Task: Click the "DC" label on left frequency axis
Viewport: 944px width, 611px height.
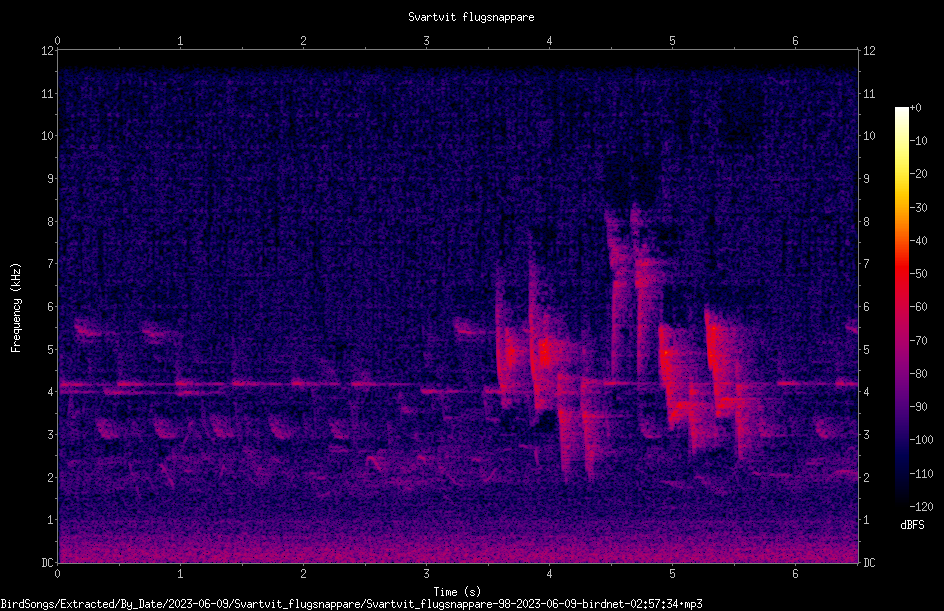Action: point(47,563)
